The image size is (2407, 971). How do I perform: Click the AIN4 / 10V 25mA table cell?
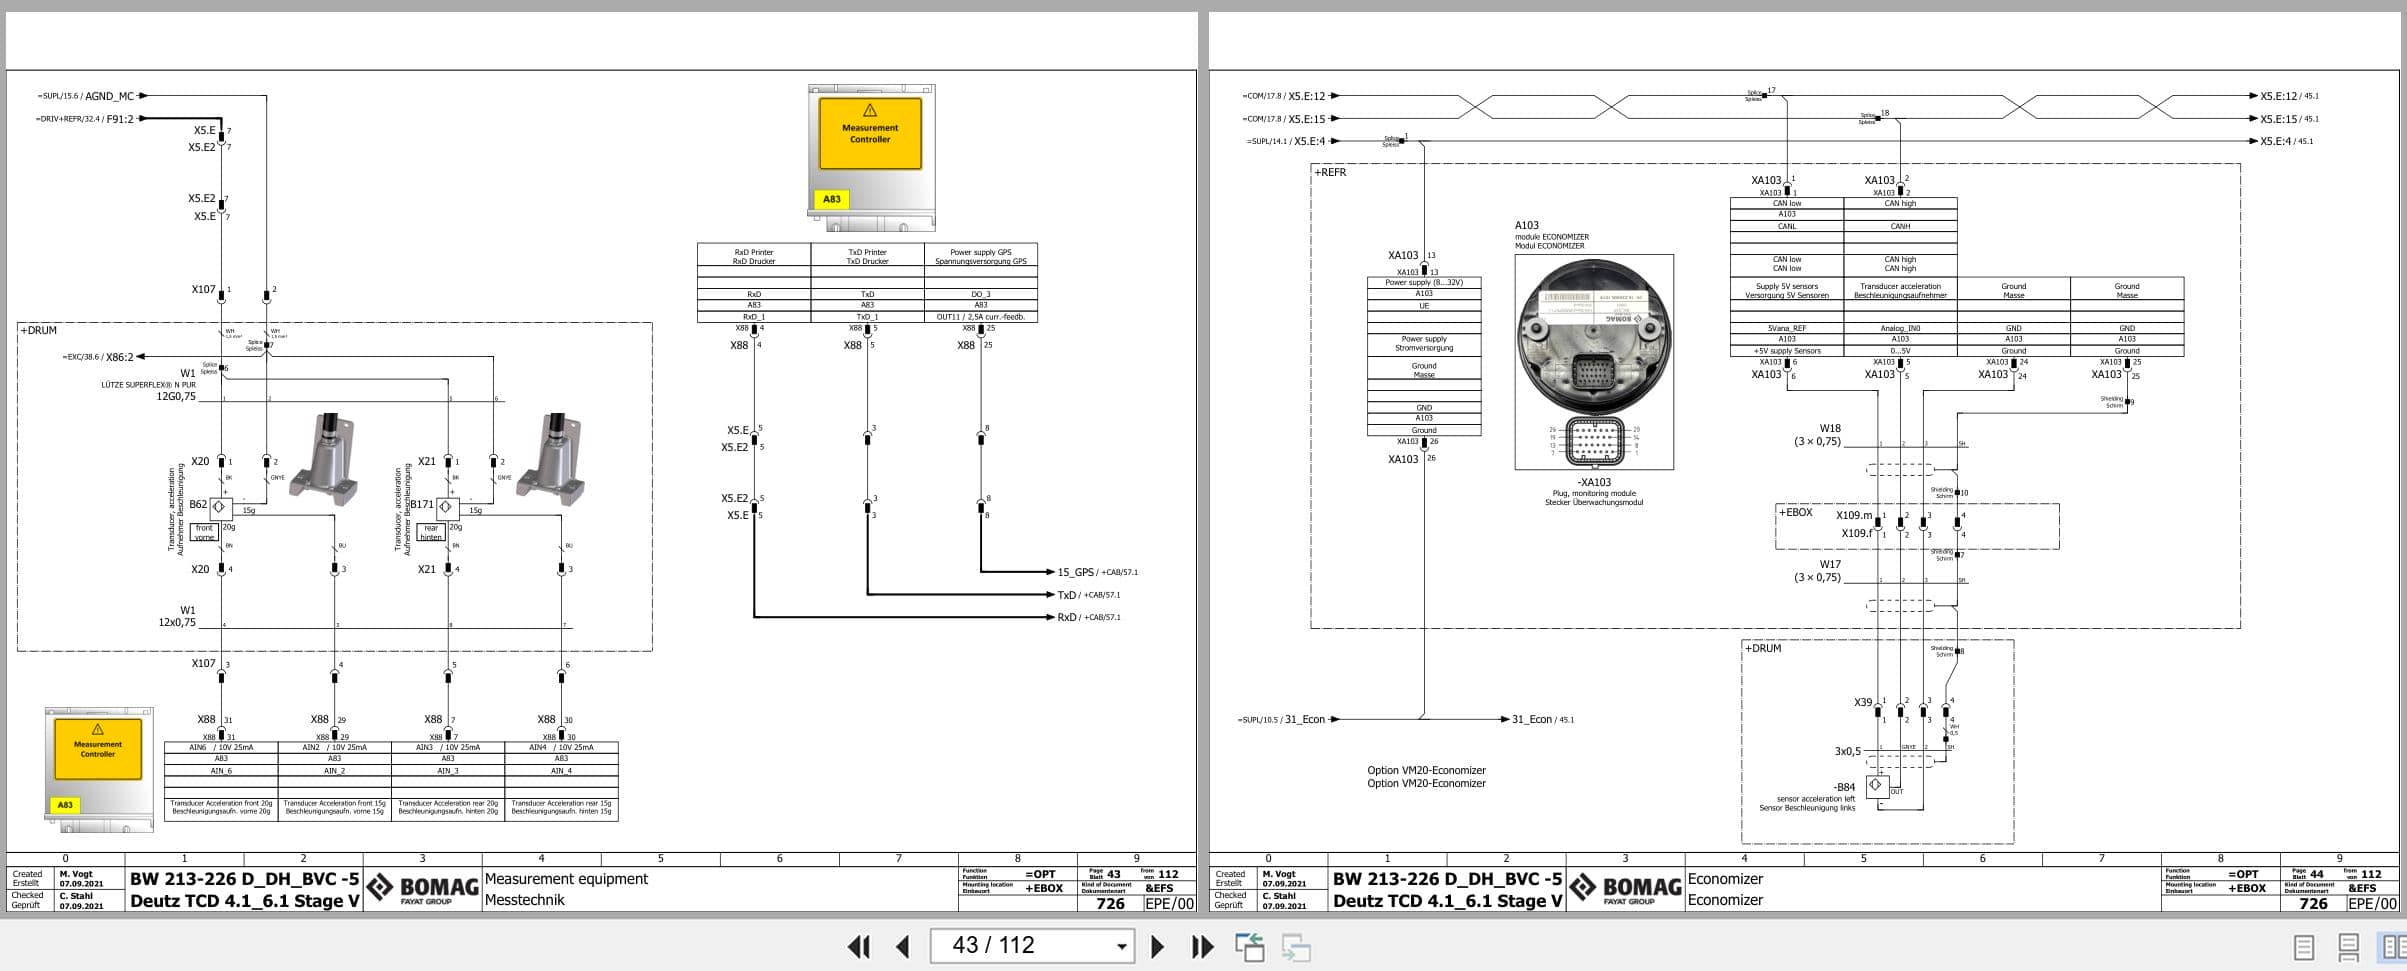pos(561,747)
